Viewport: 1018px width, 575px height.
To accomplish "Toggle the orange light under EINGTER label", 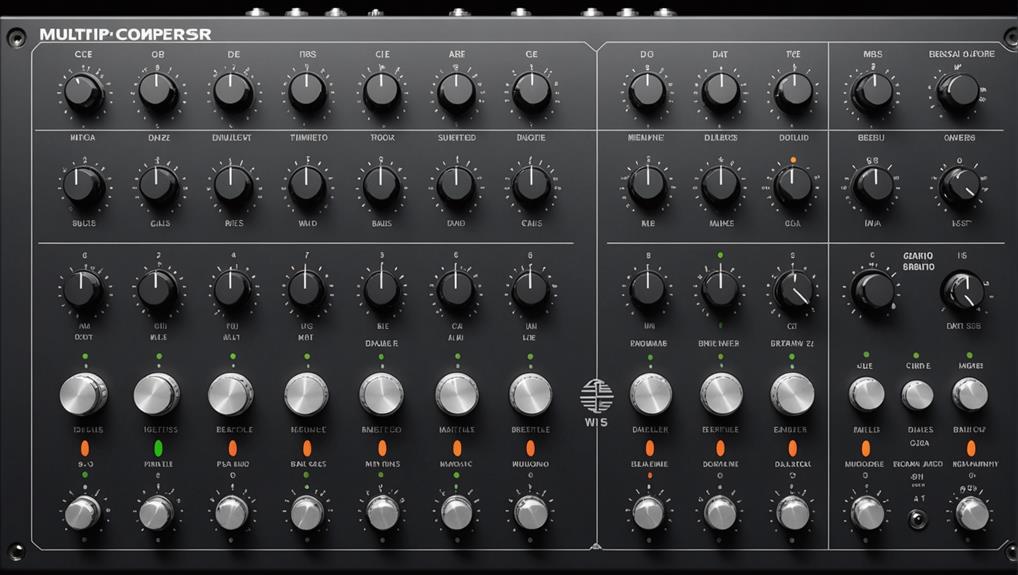I will point(792,448).
